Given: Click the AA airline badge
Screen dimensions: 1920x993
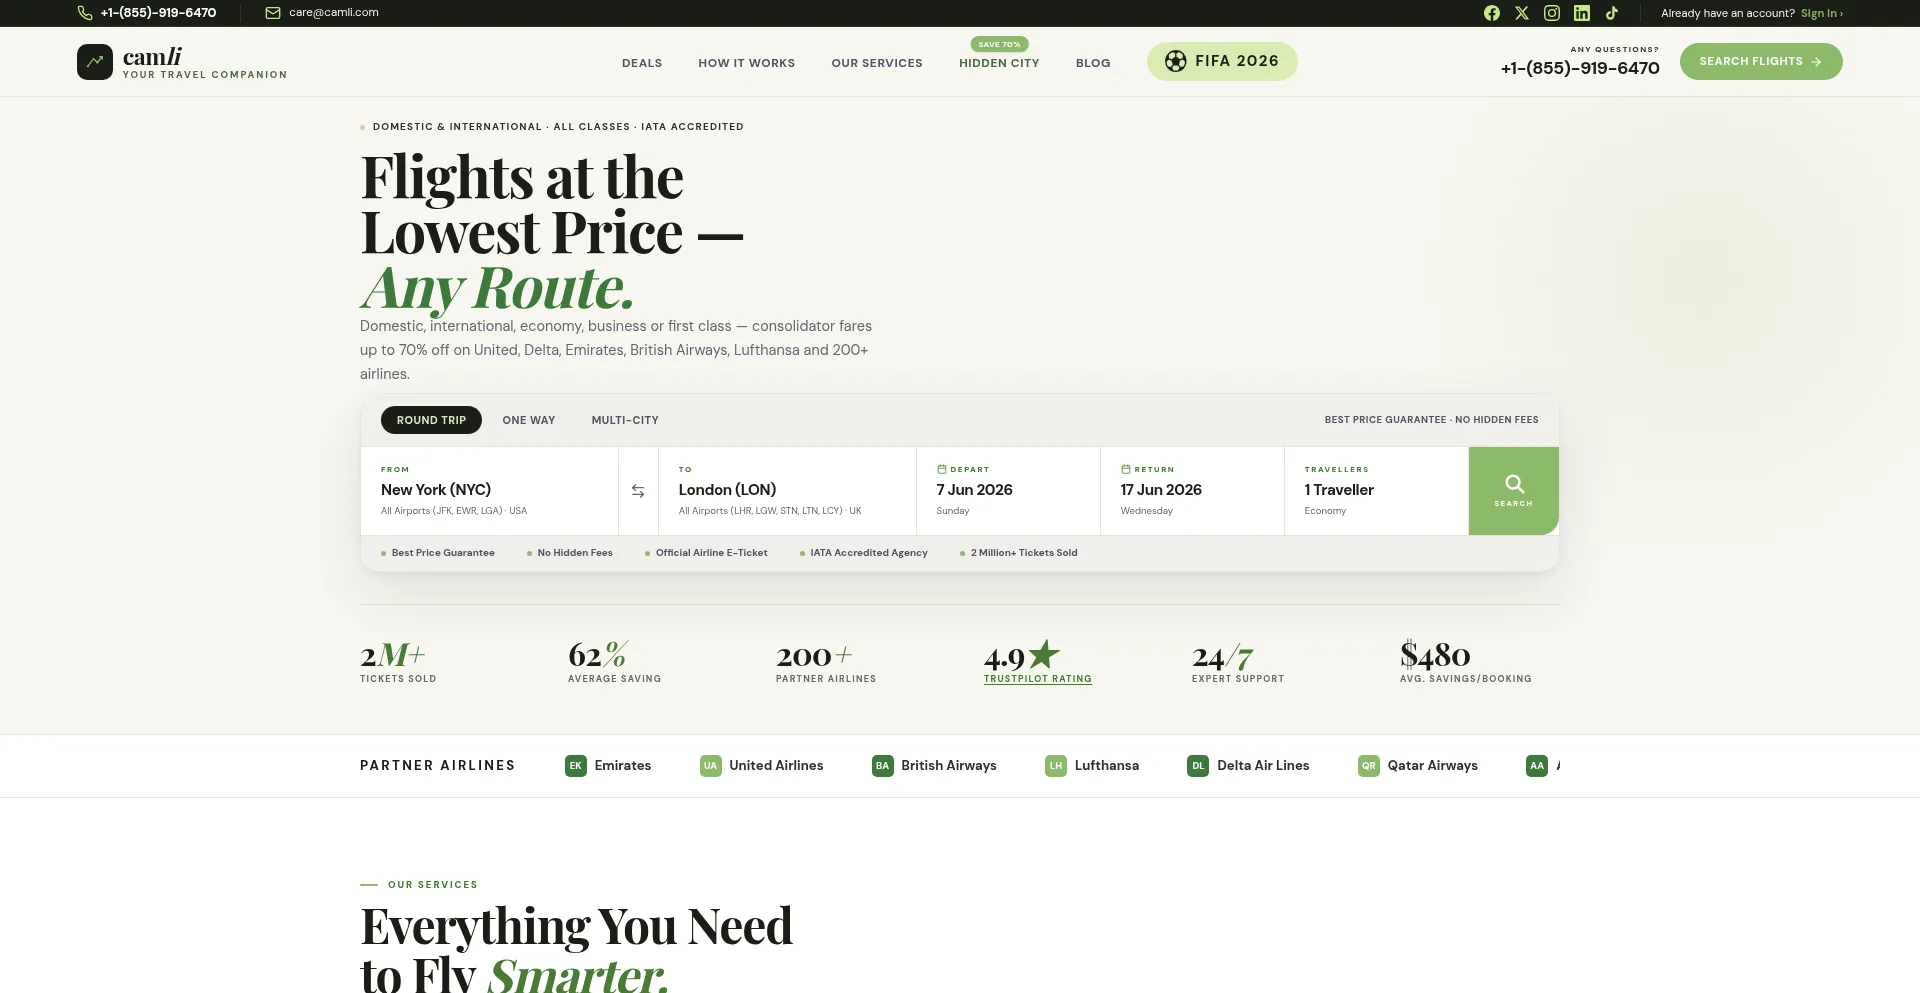Looking at the screenshot, I should click(x=1537, y=766).
